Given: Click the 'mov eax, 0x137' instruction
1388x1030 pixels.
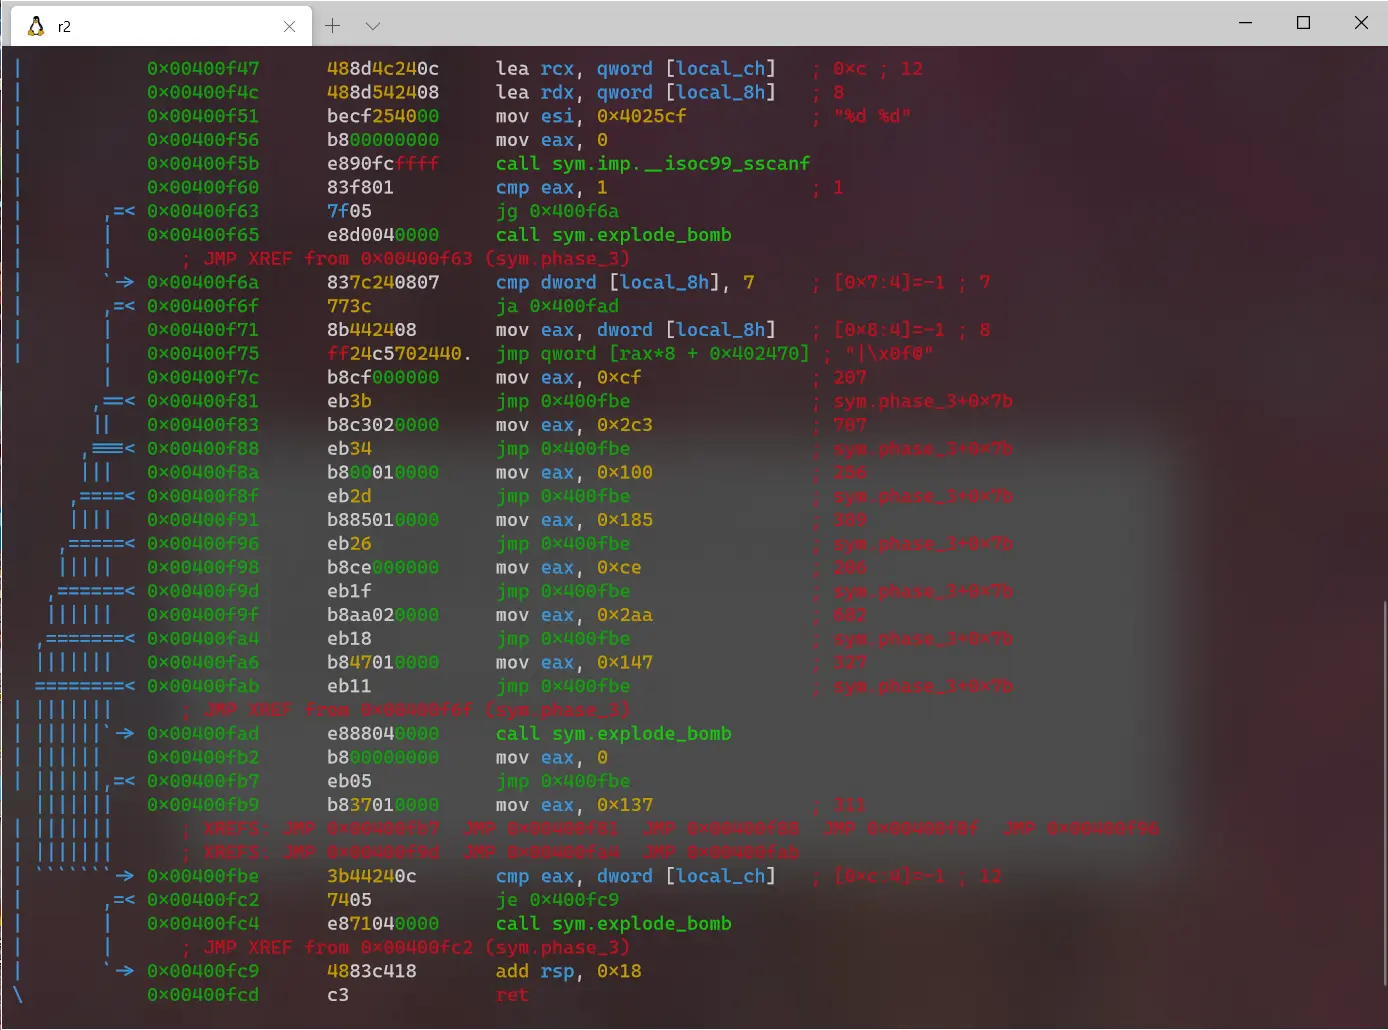Looking at the screenshot, I should pos(574,805).
